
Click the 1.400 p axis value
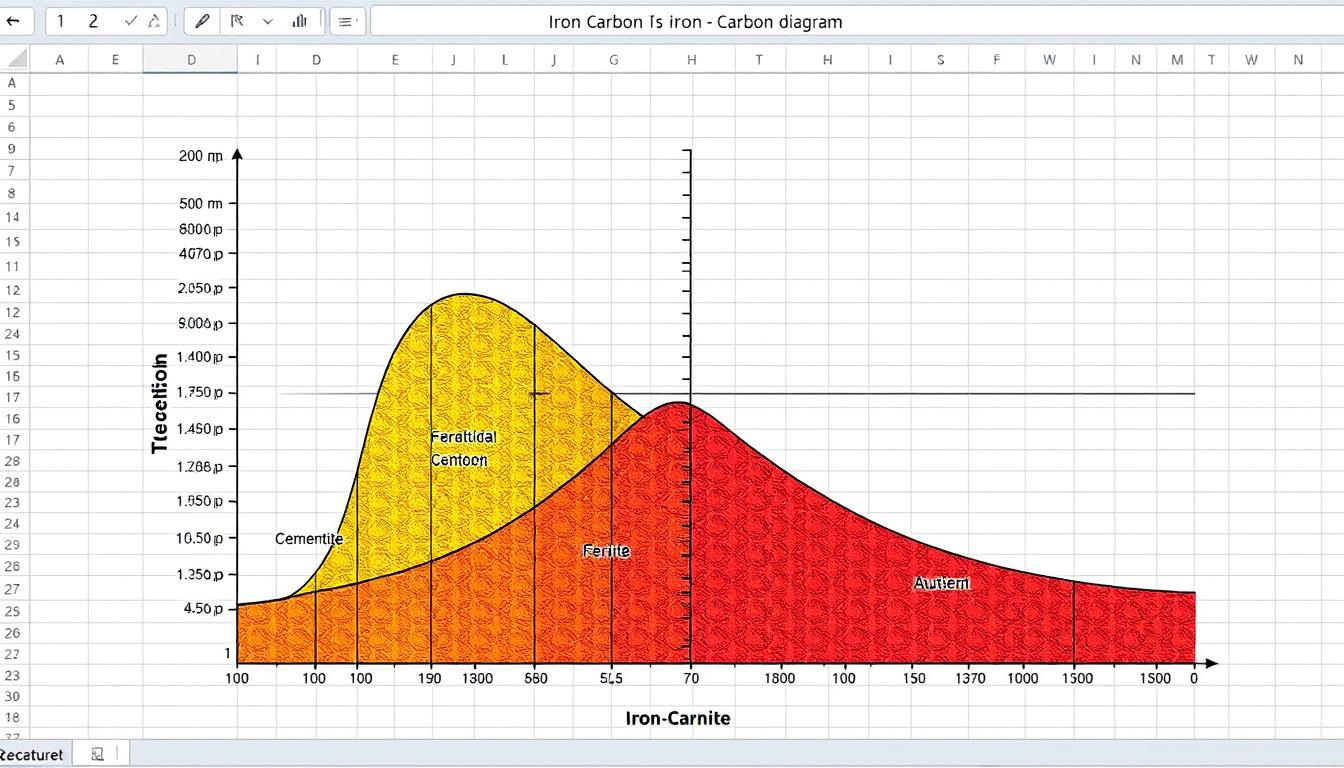point(200,357)
